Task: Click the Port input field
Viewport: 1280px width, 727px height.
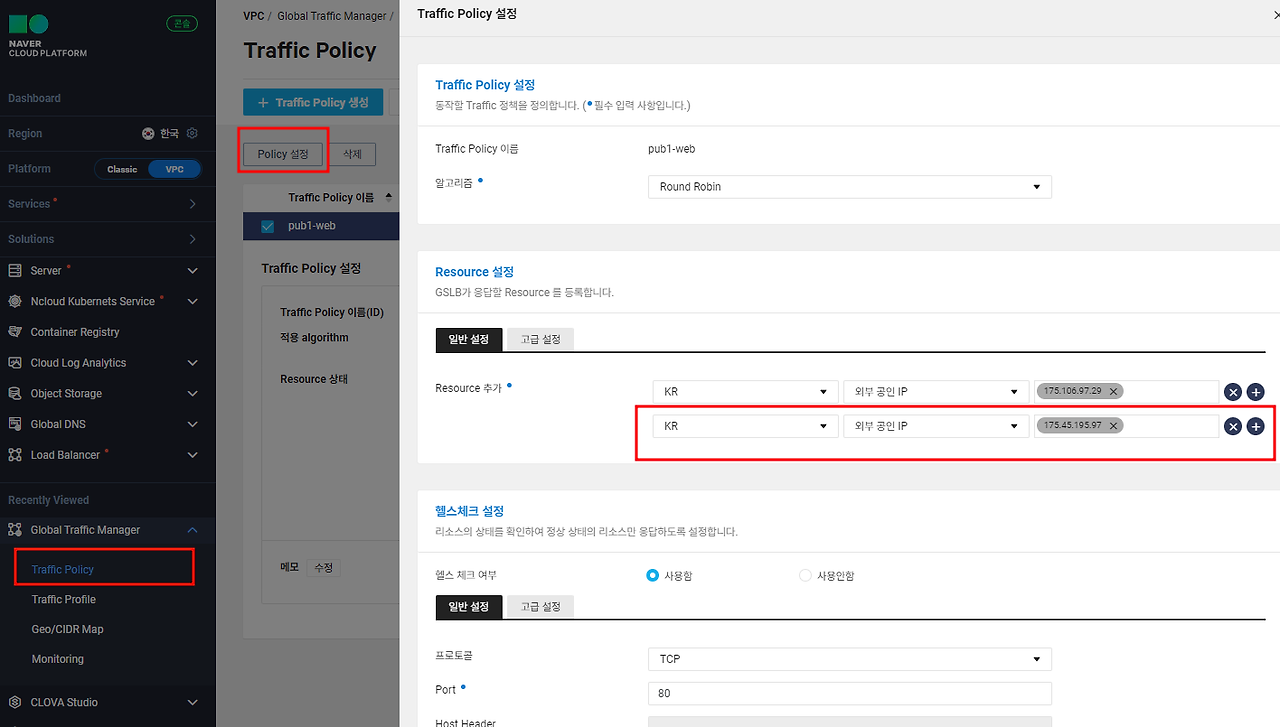Action: [850, 694]
